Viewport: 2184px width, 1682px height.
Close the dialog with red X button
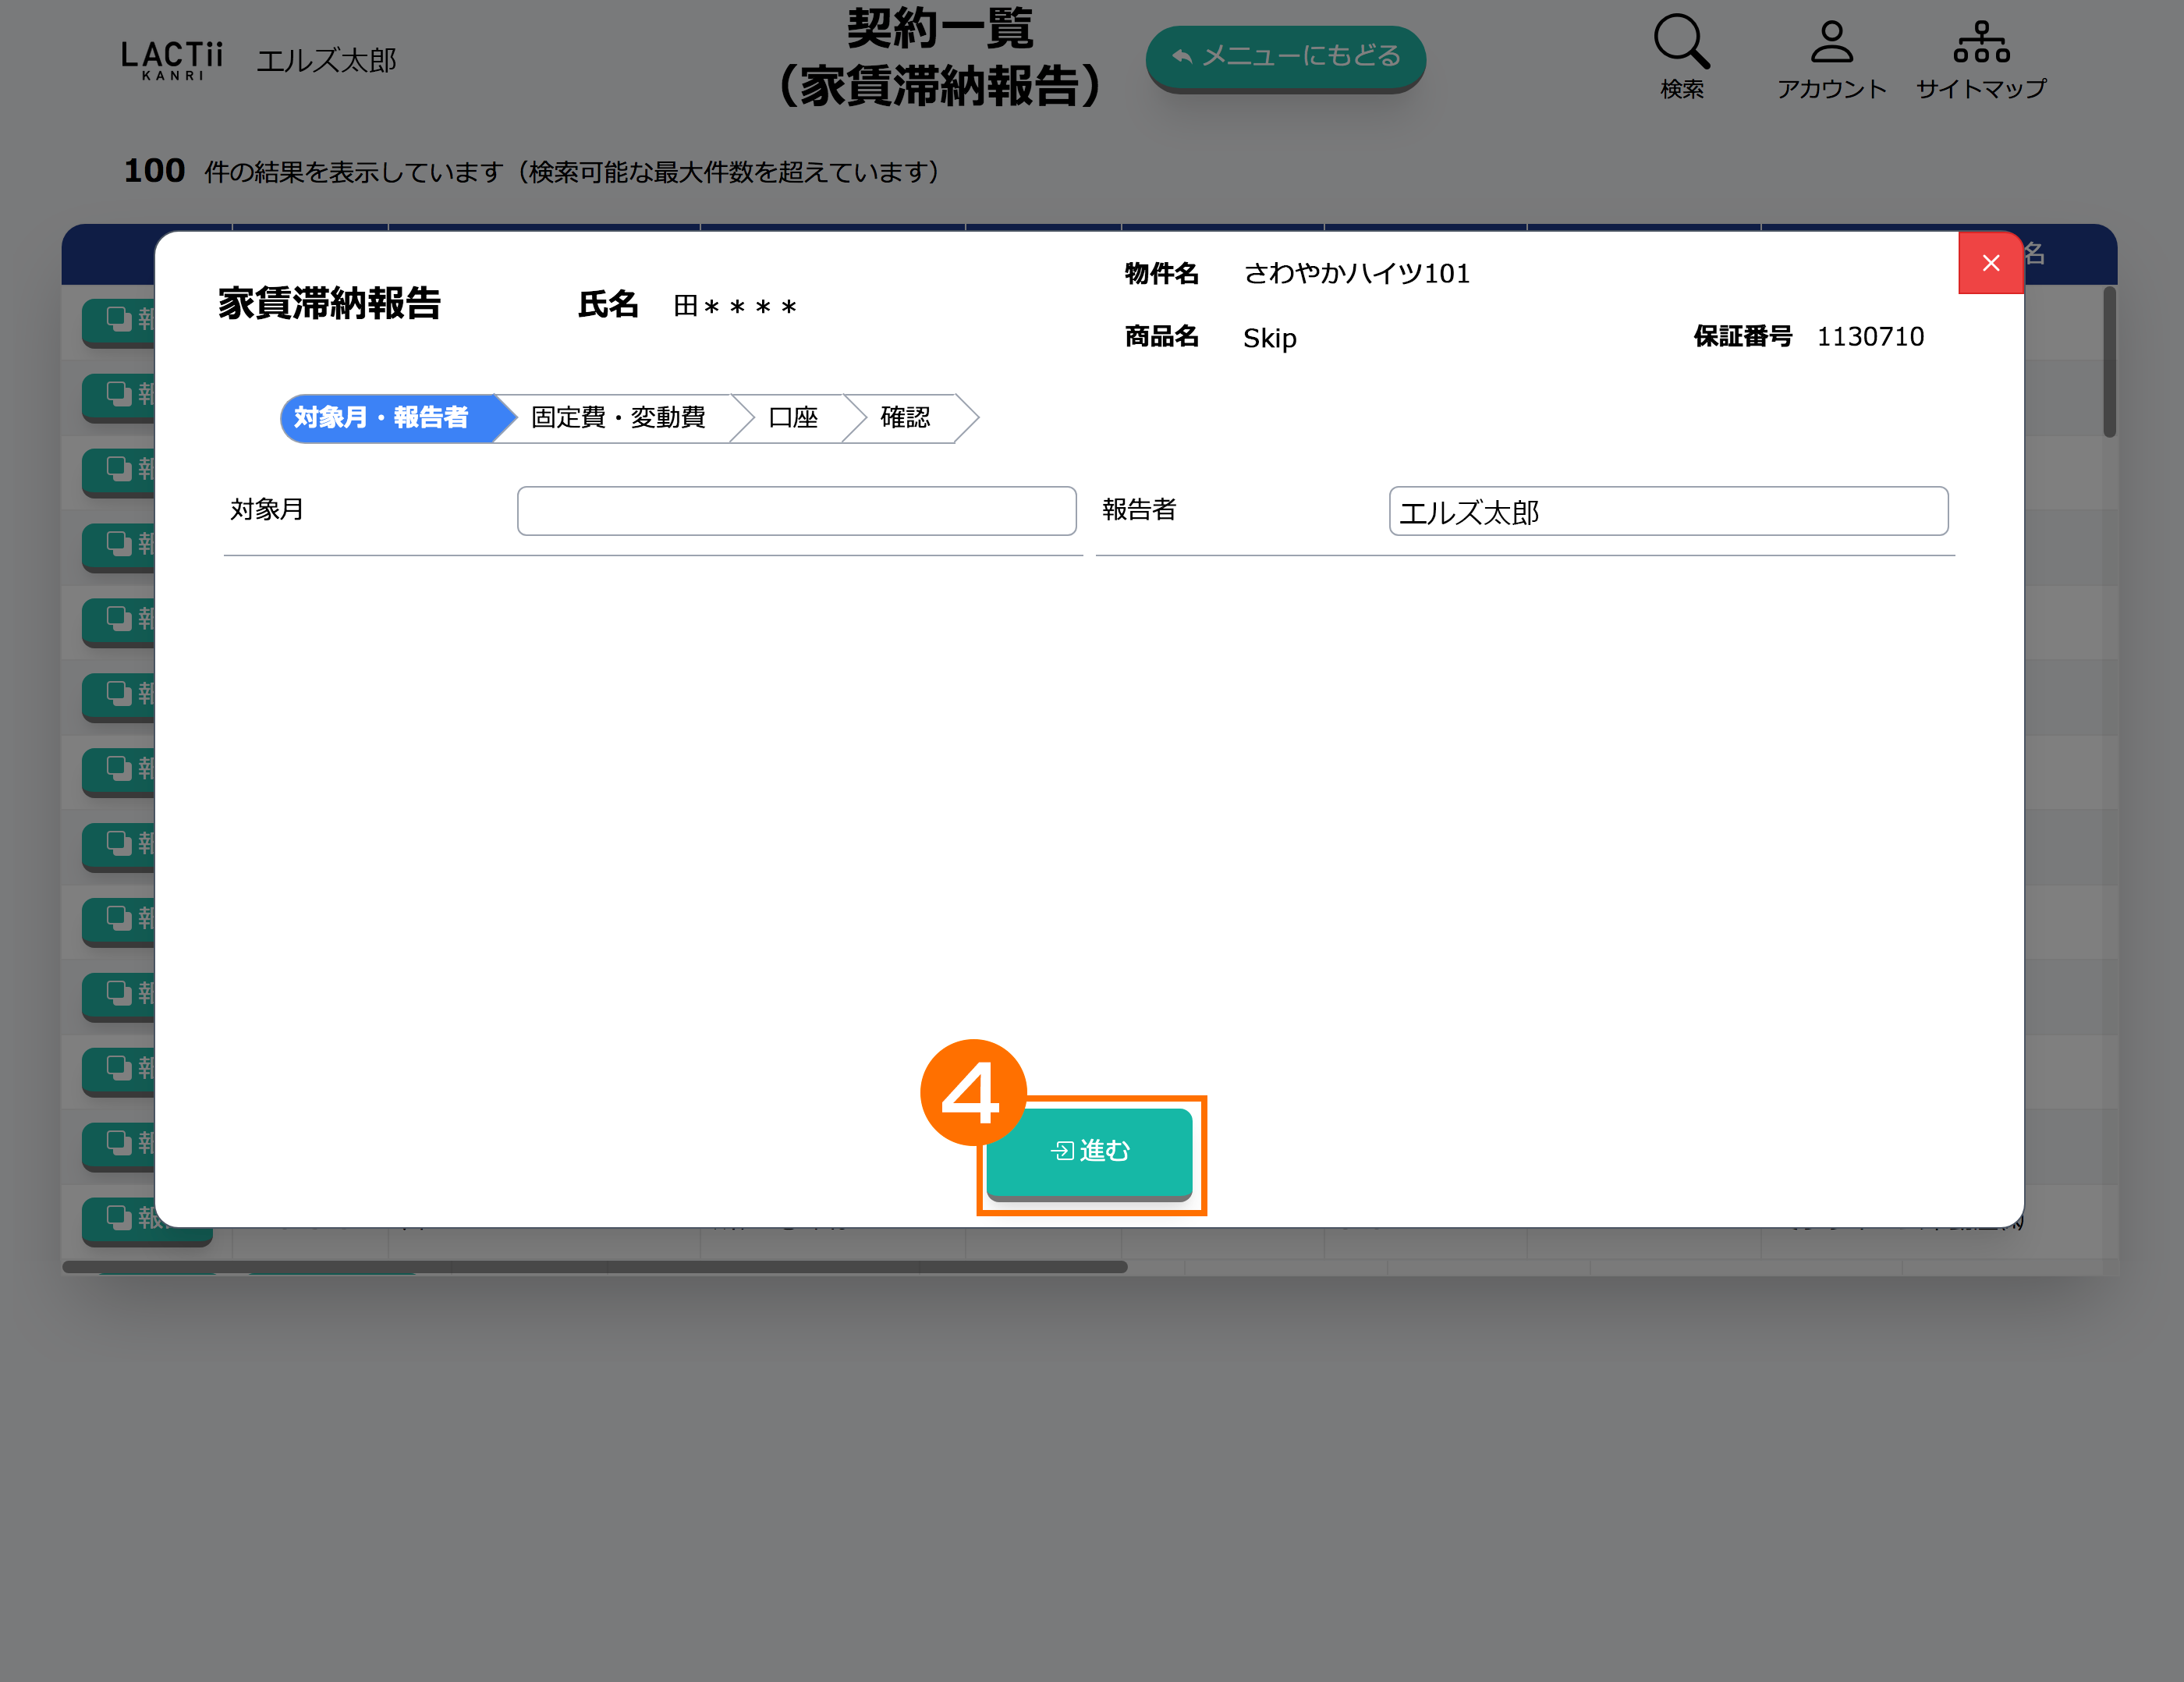(x=1990, y=263)
